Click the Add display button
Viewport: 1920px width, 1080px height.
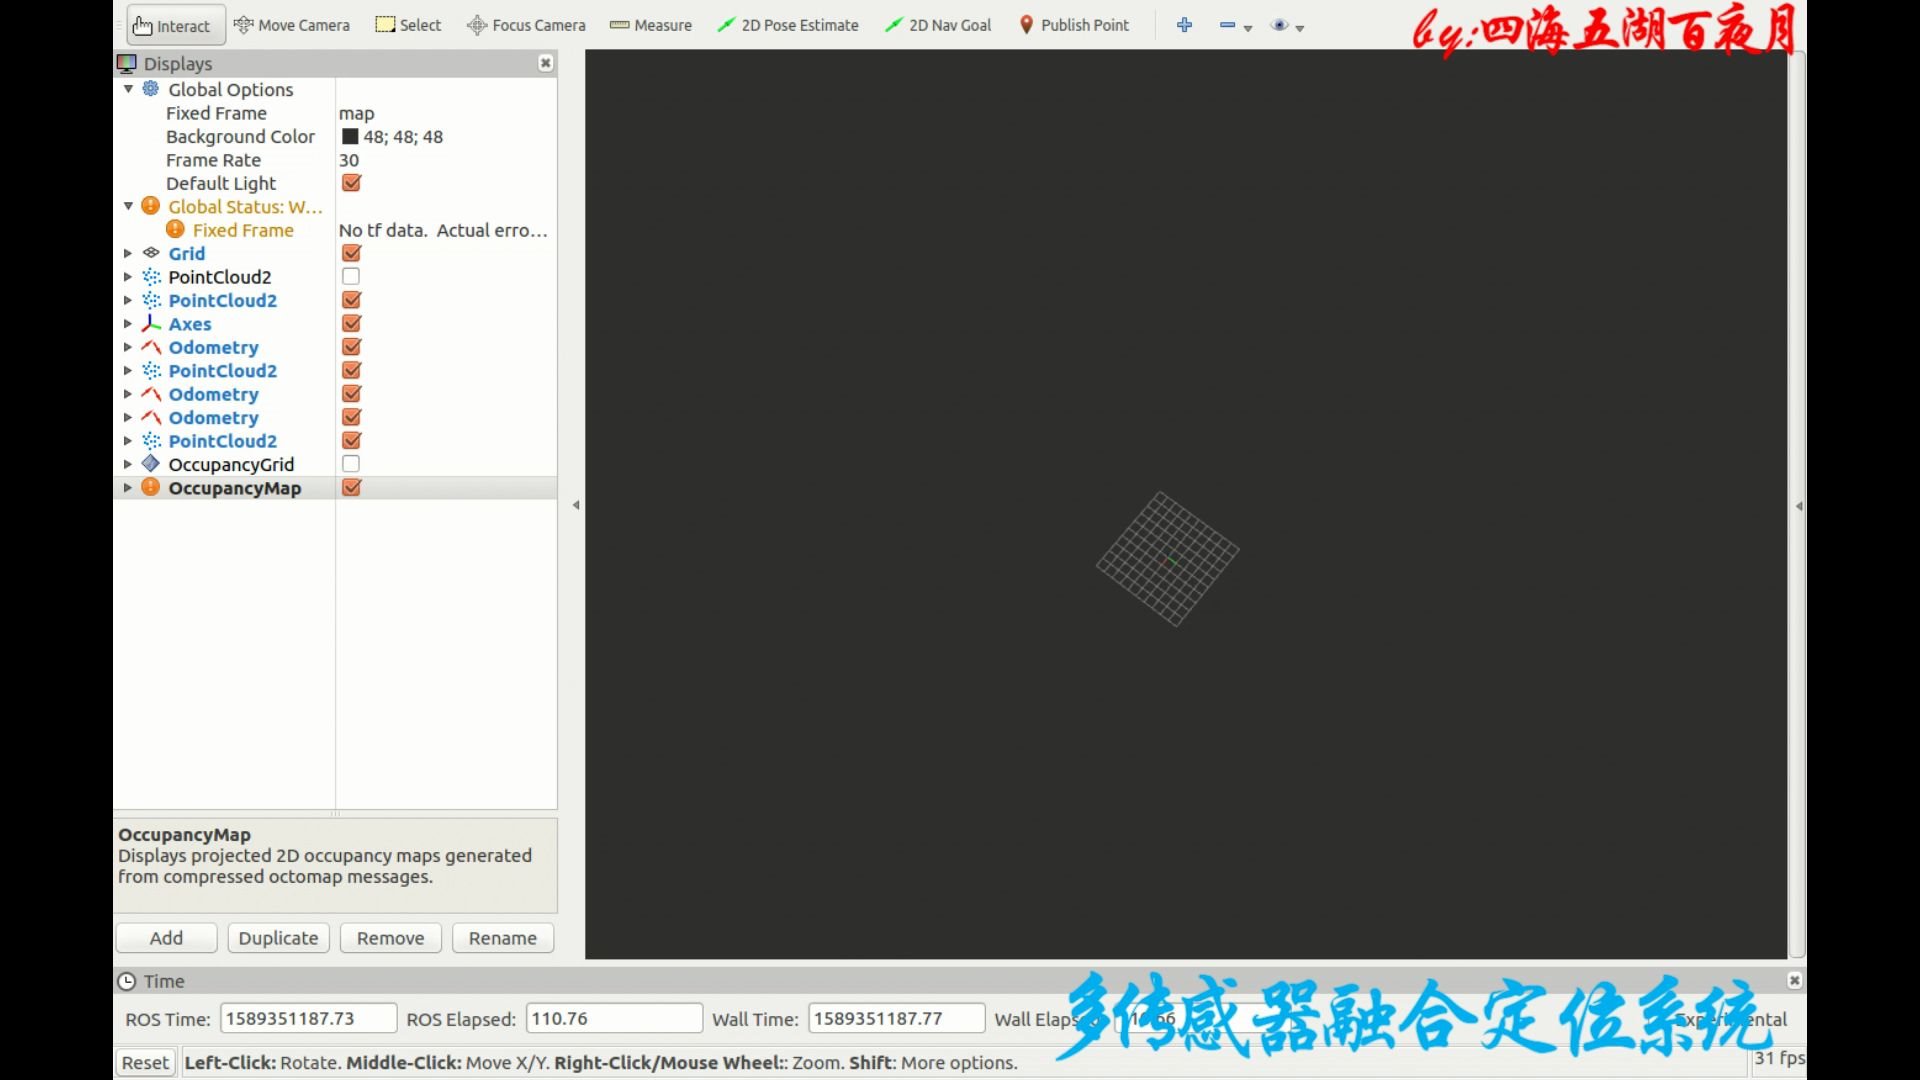(166, 938)
